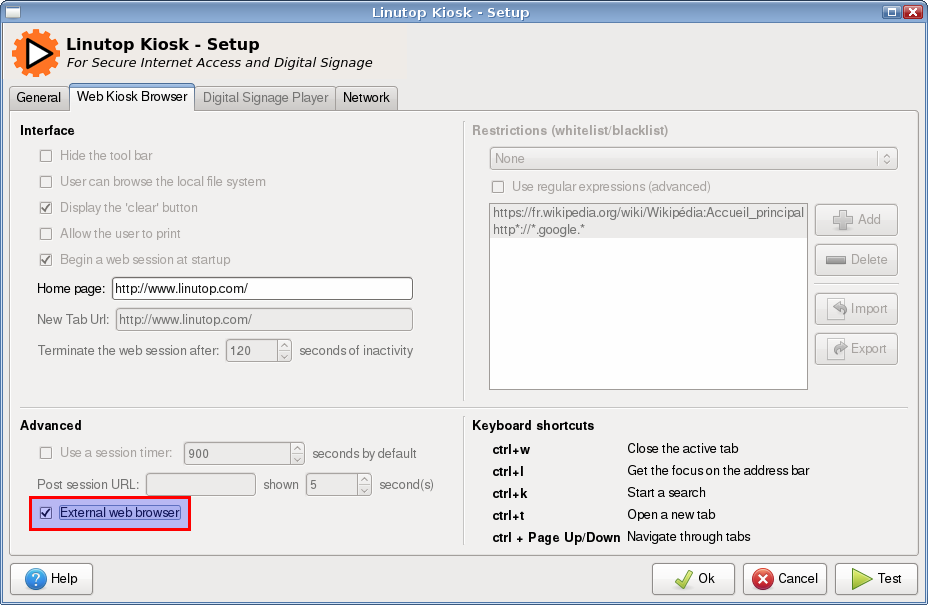Click the Import restrictions button
Screen dimensions: 928x605
856,308
